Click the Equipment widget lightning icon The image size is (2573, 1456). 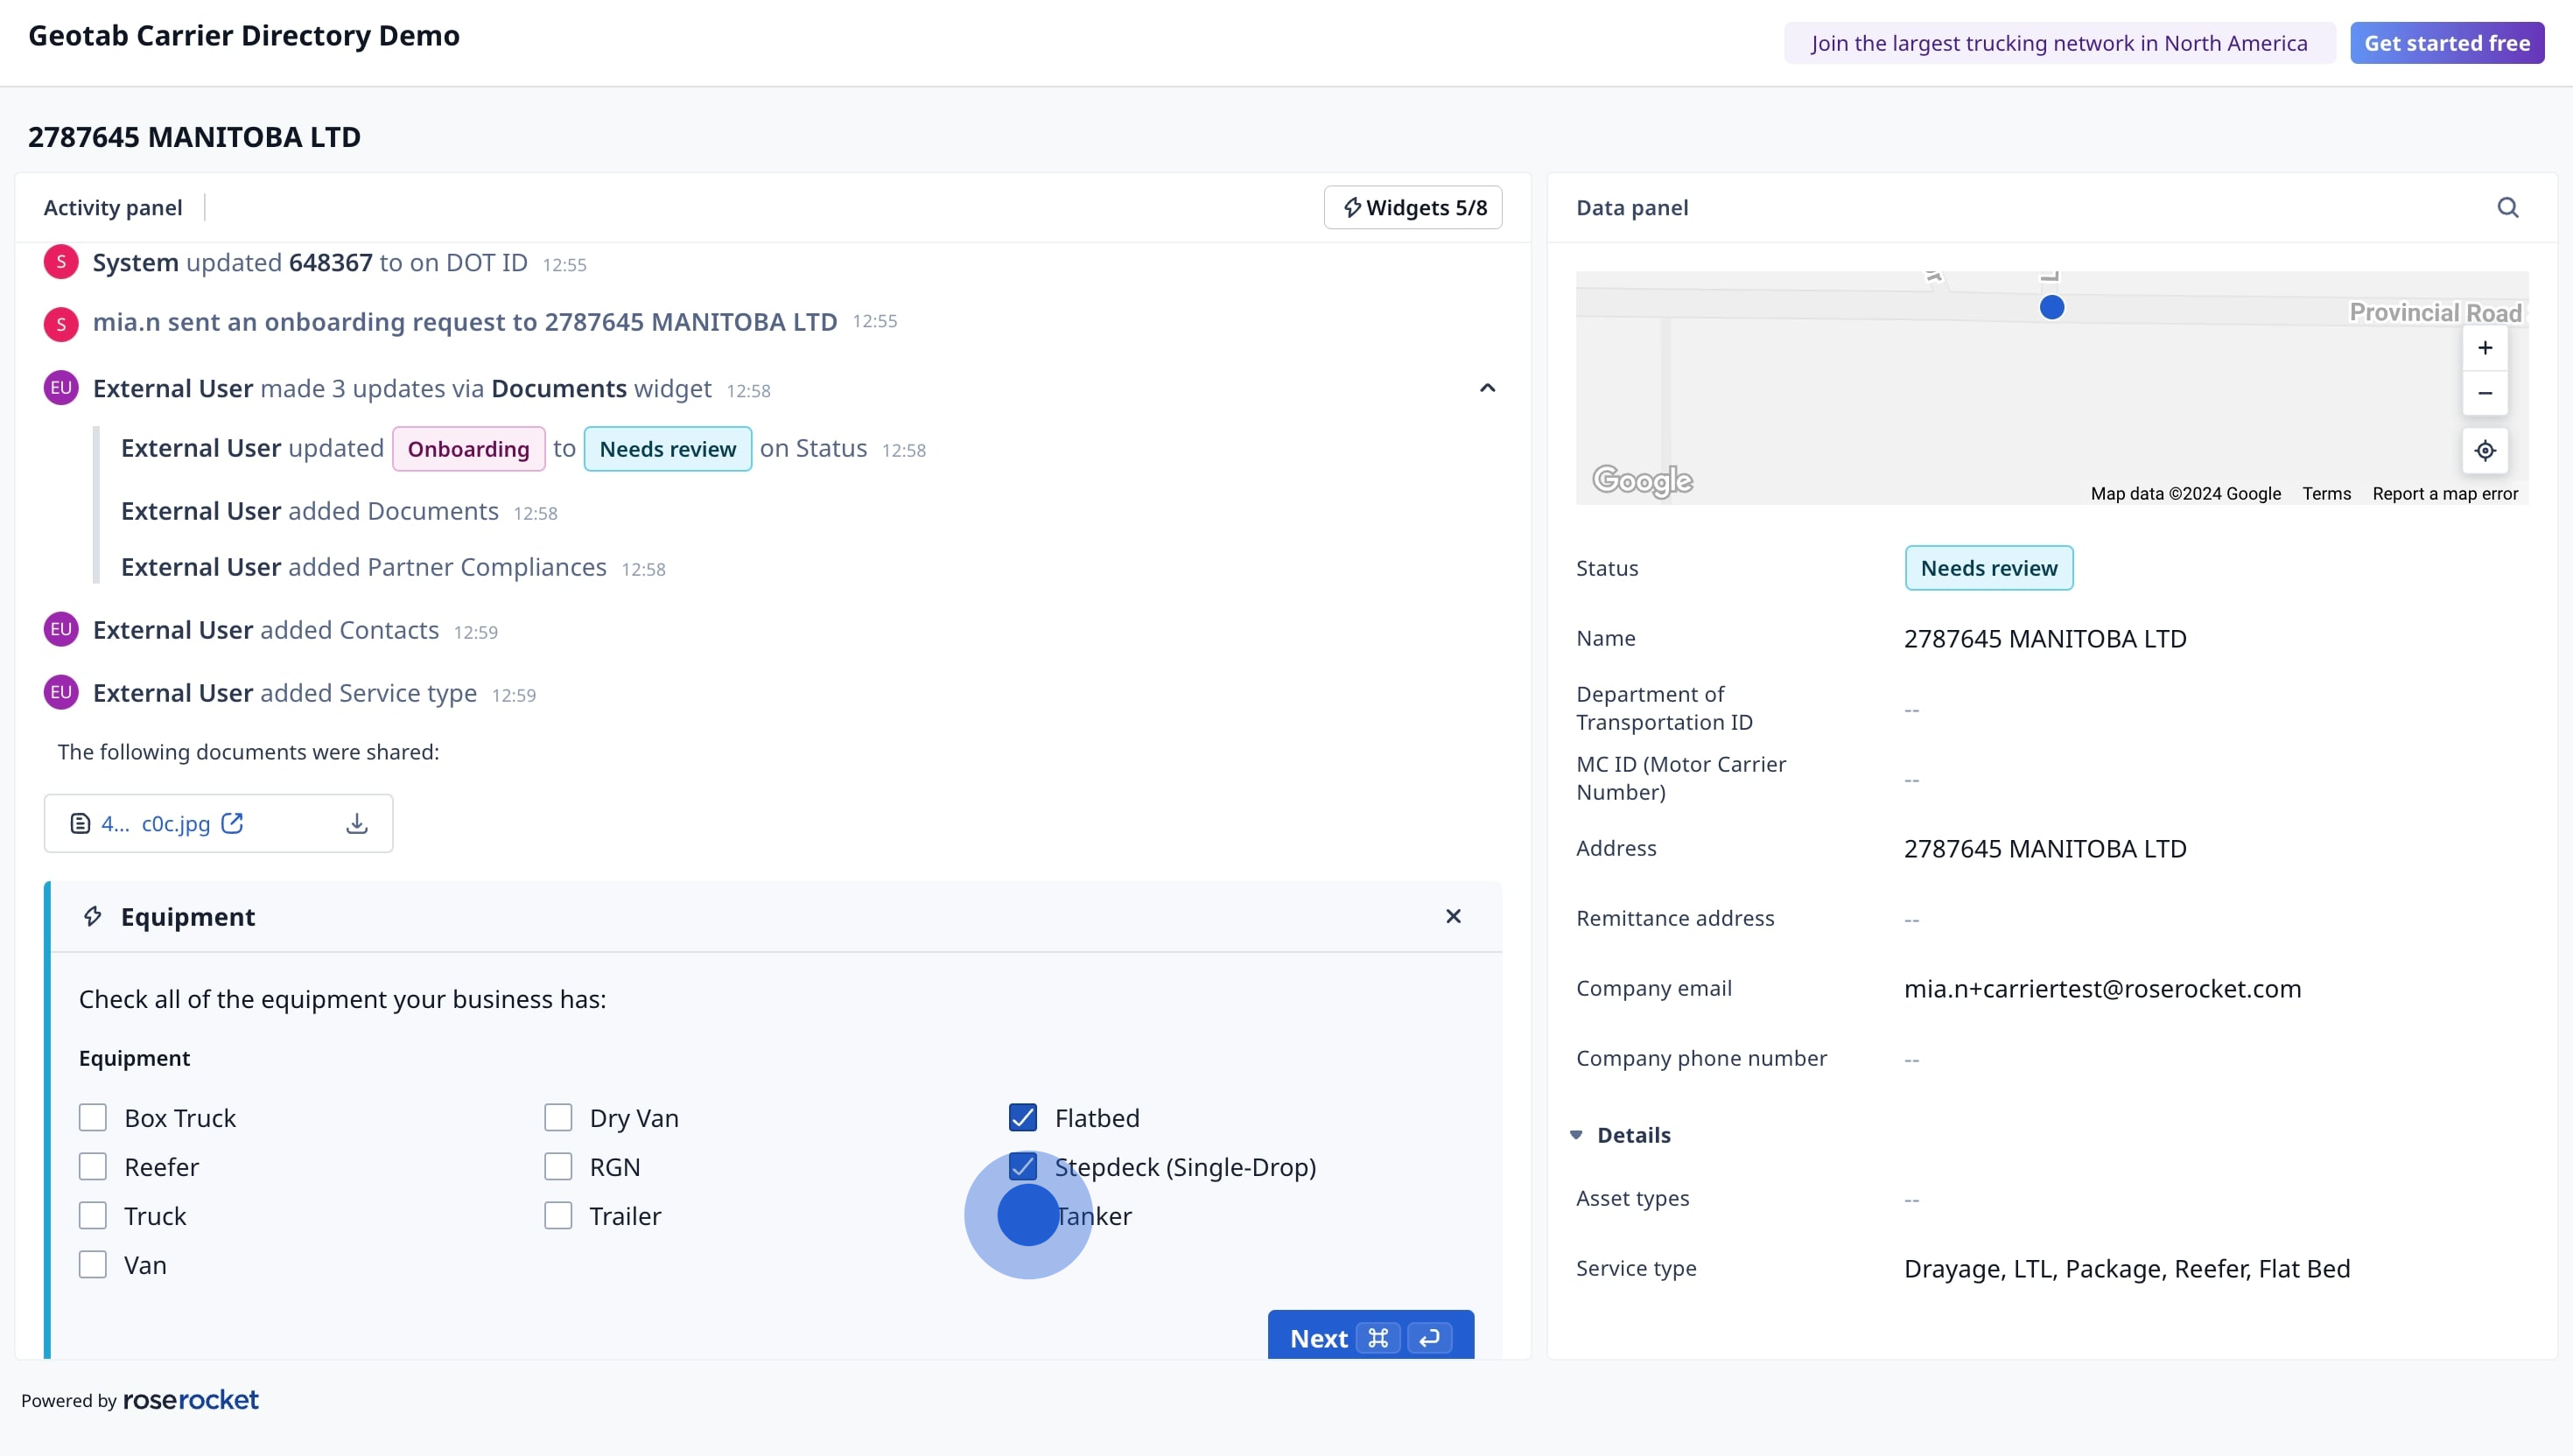[x=93, y=916]
